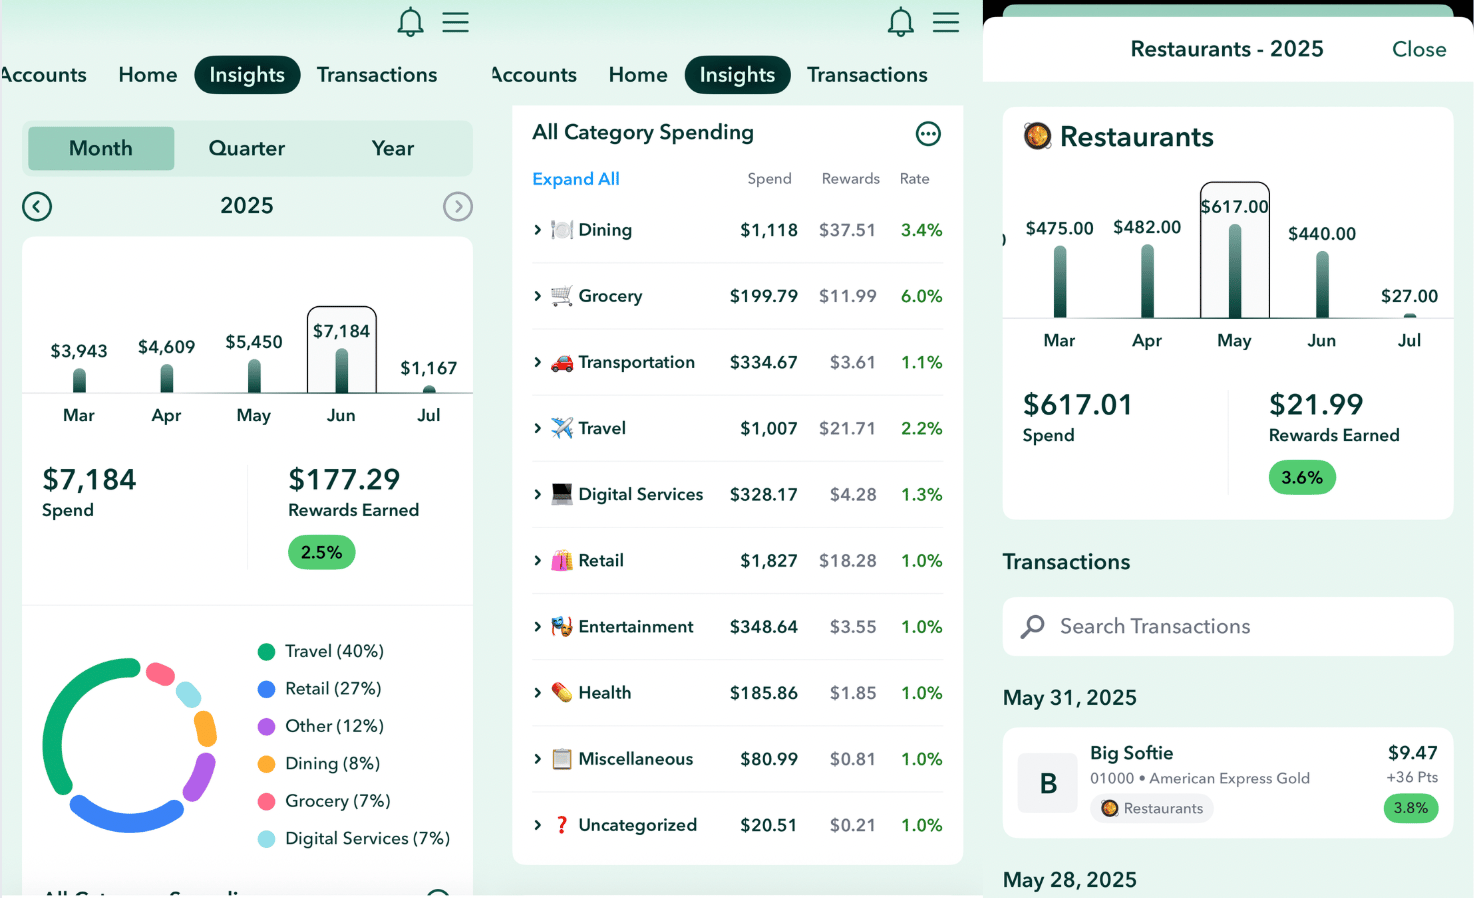Expand the Retail category row

(537, 560)
